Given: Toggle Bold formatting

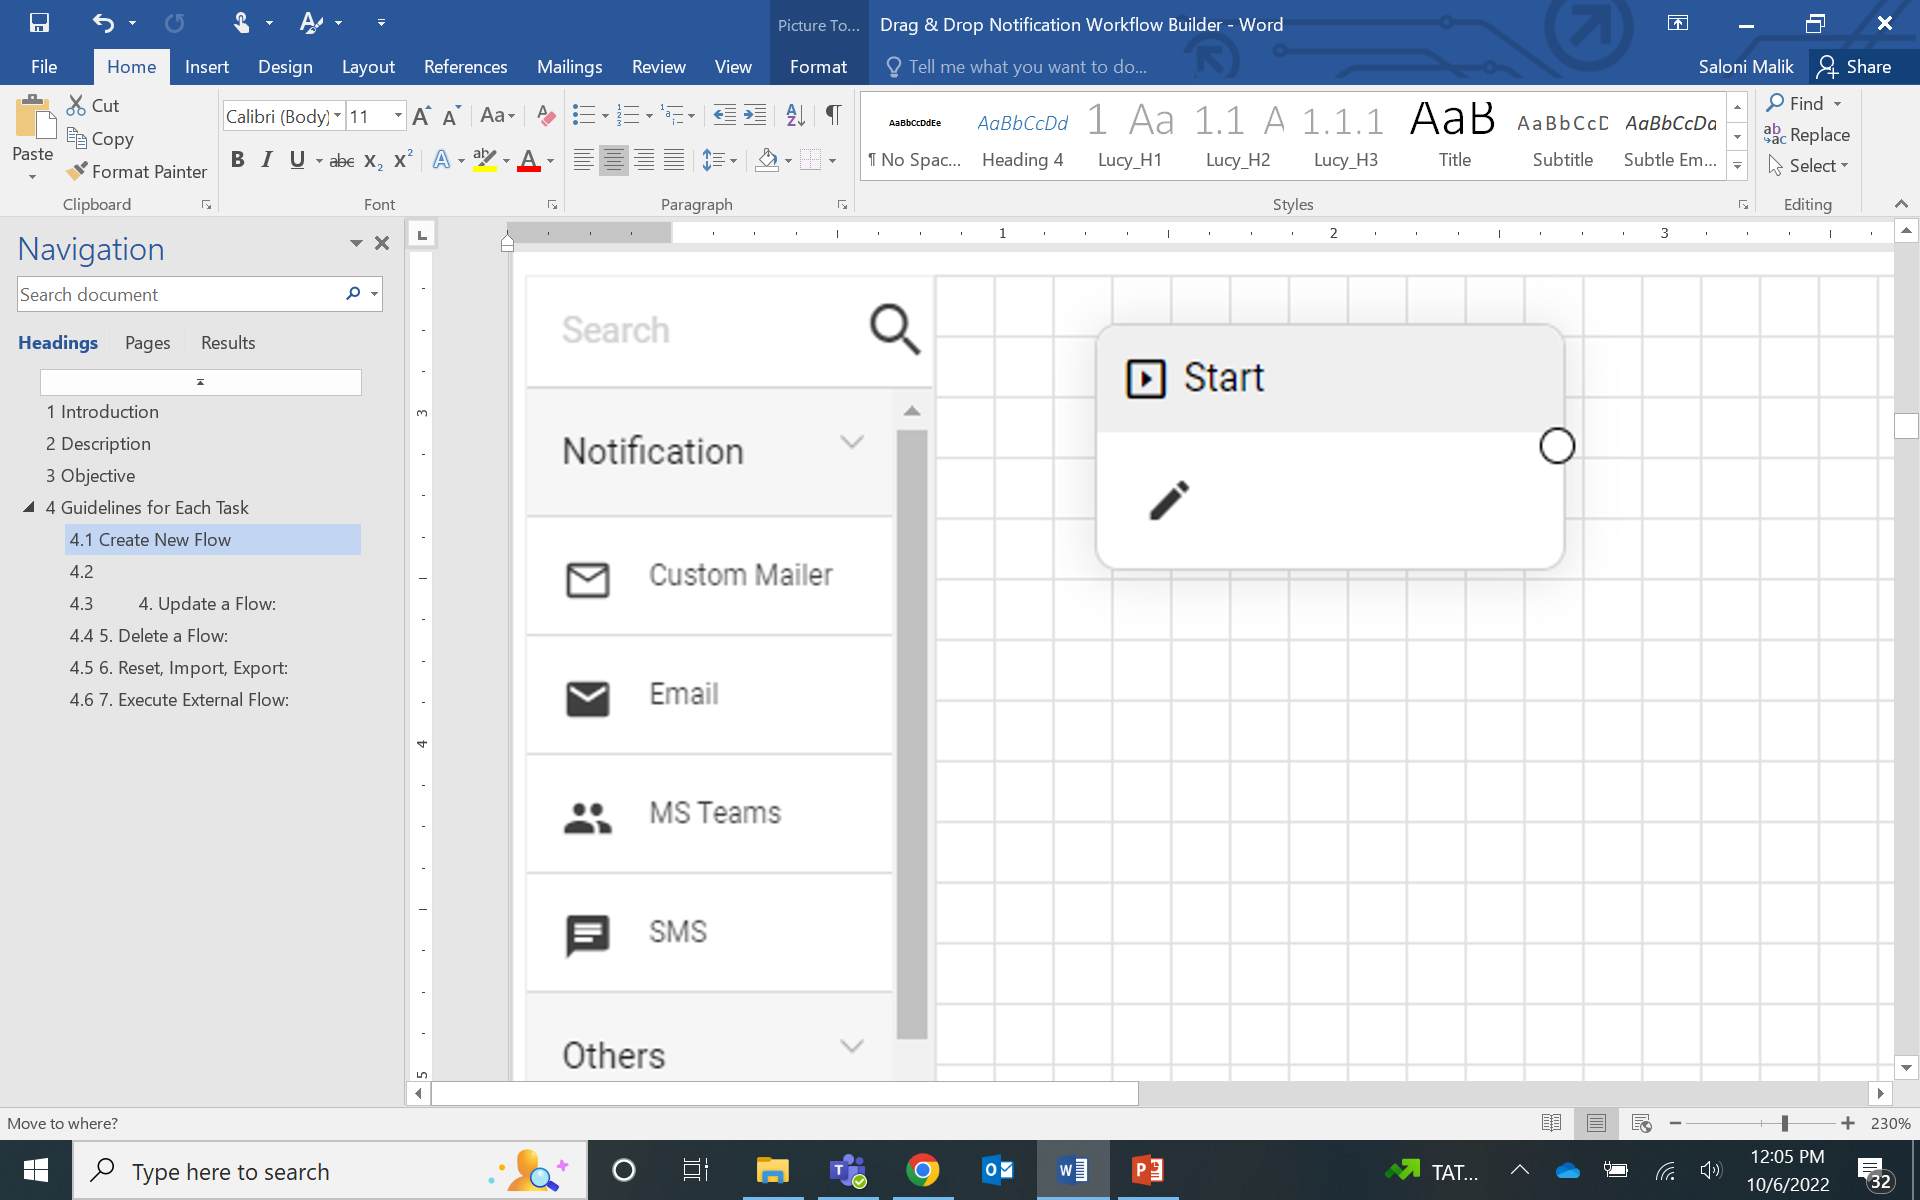Looking at the screenshot, I should point(237,160).
